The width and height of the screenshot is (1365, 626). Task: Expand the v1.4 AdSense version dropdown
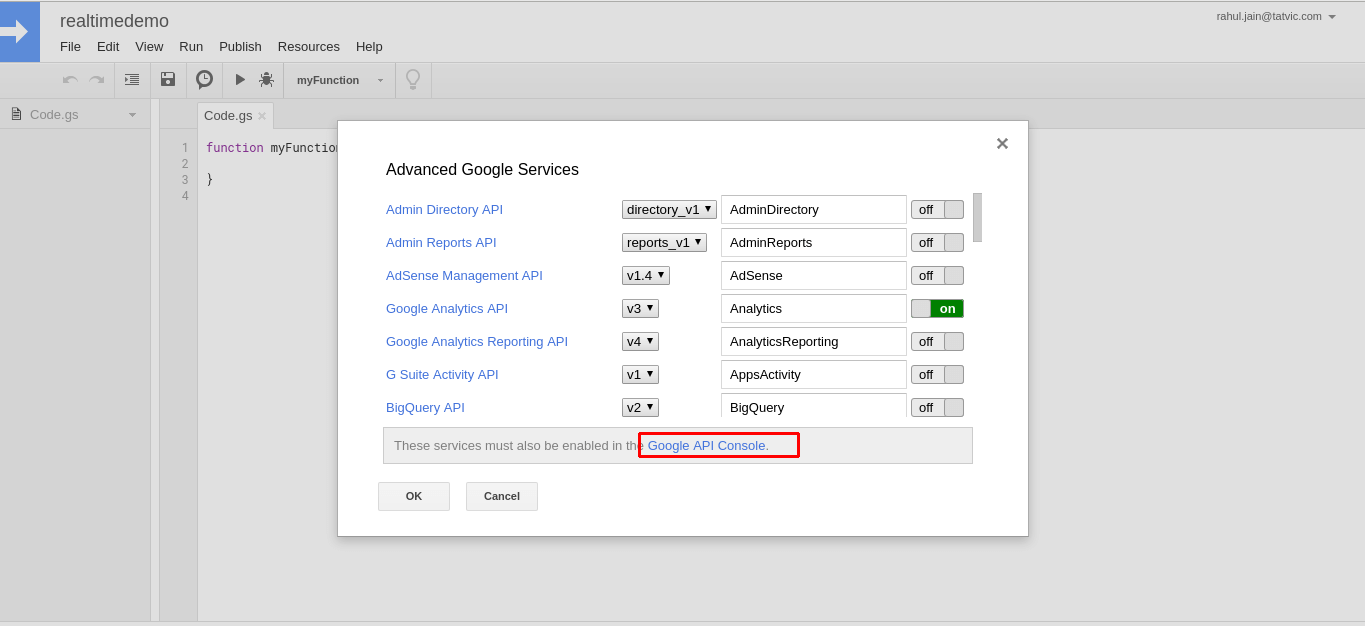click(x=645, y=275)
